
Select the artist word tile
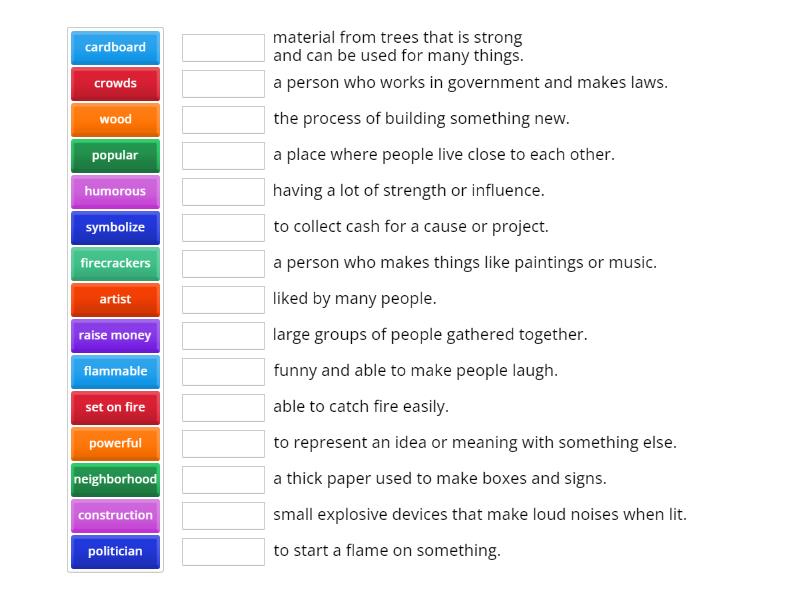coord(114,299)
